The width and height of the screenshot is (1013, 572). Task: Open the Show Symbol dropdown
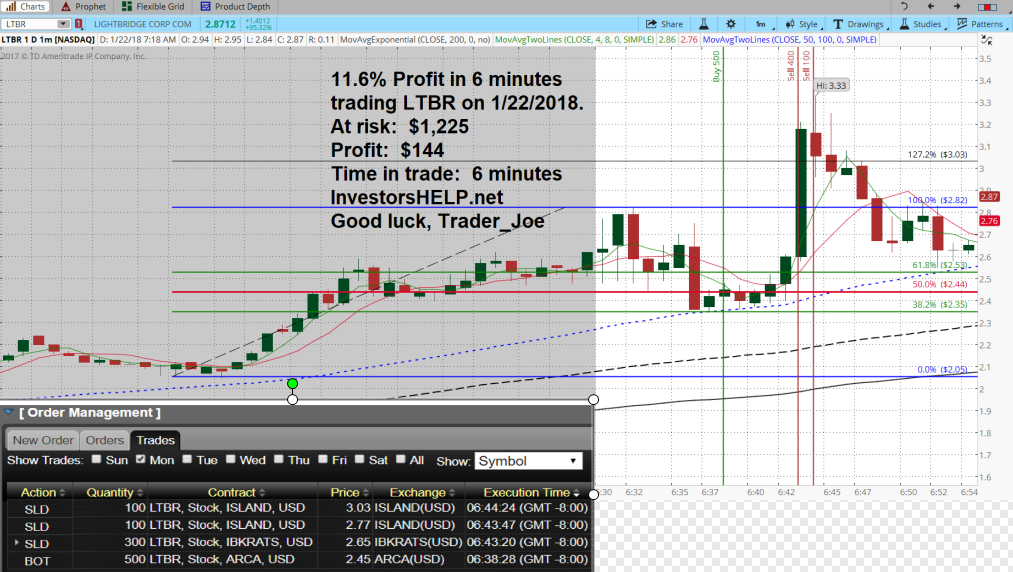point(528,461)
